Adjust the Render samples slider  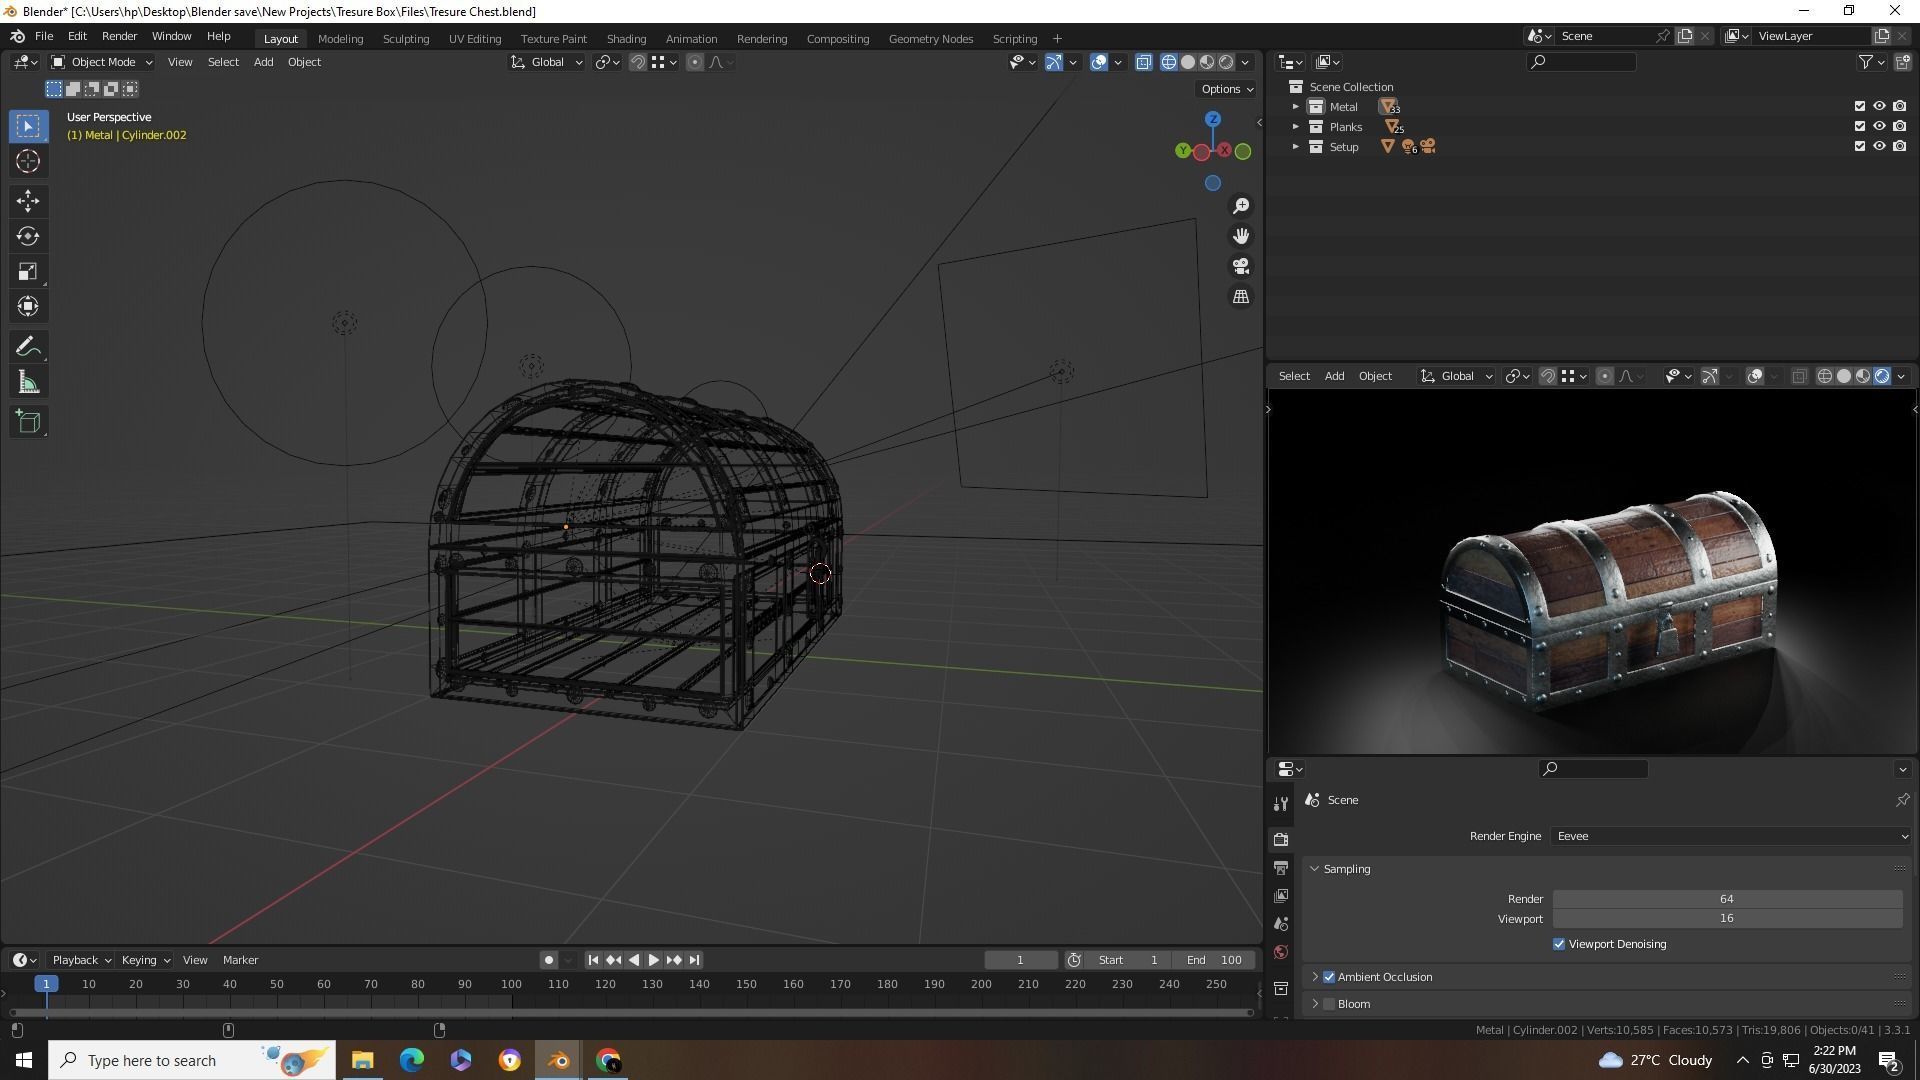(1727, 899)
